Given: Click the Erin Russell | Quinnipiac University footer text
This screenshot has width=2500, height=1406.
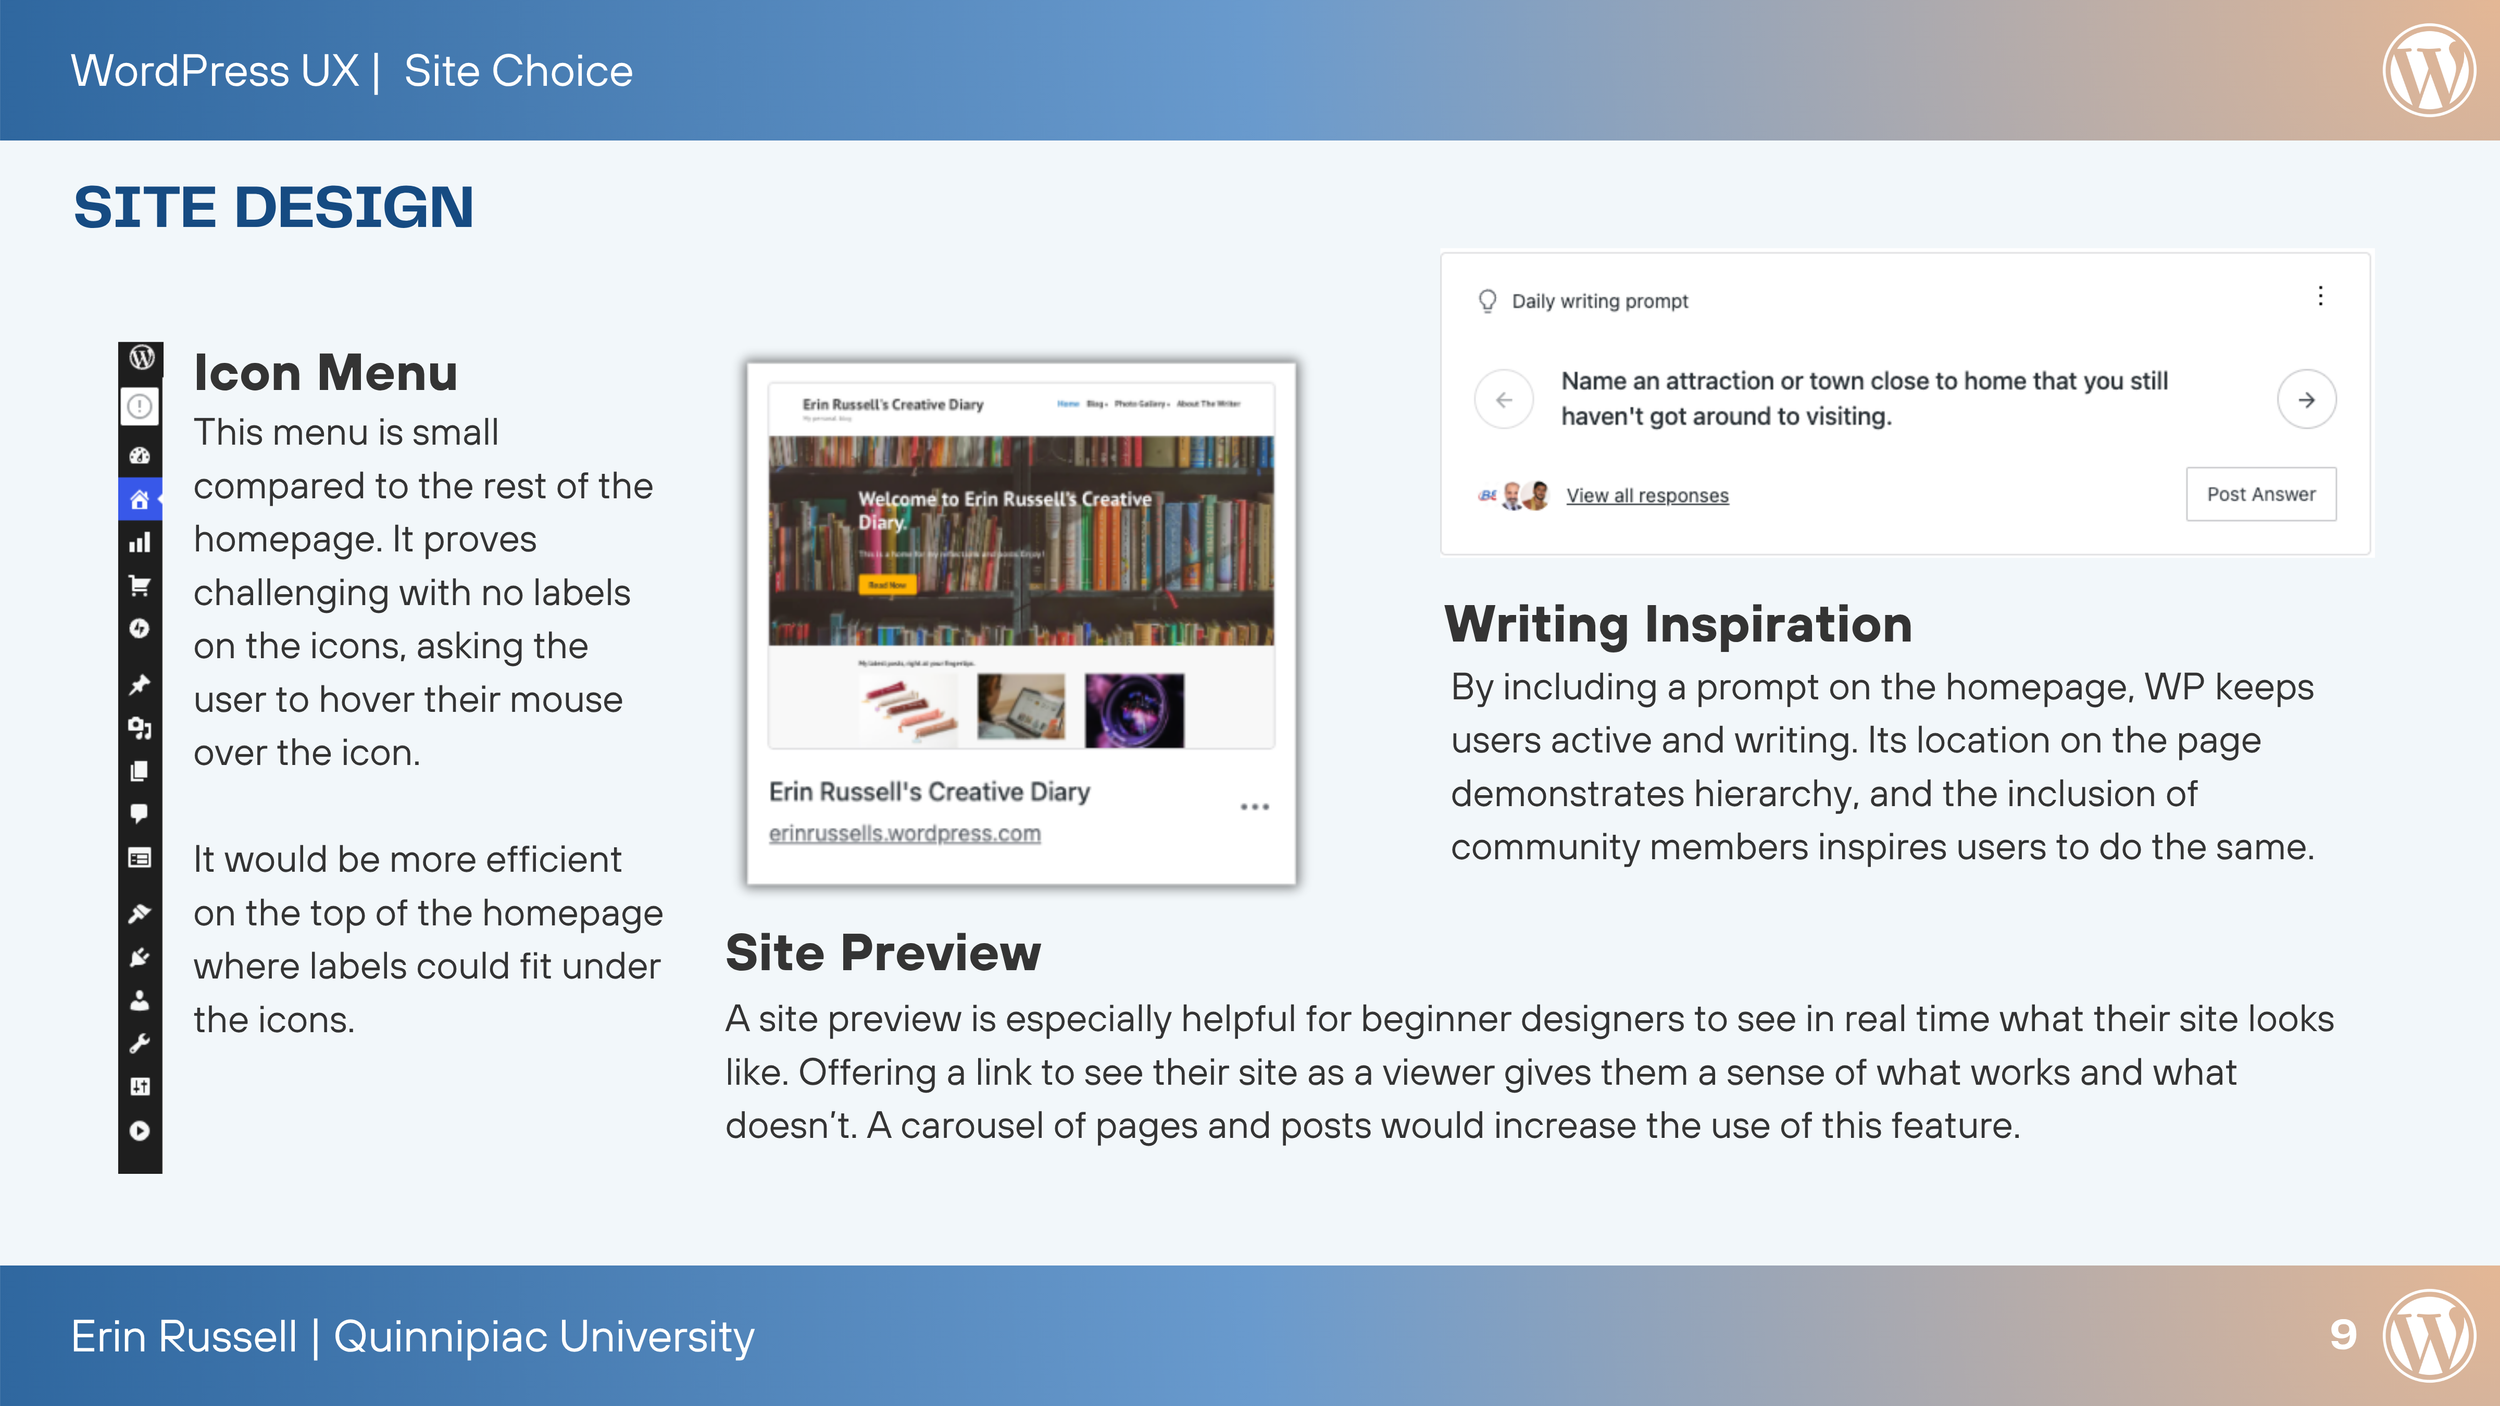Looking at the screenshot, I should [412, 1337].
